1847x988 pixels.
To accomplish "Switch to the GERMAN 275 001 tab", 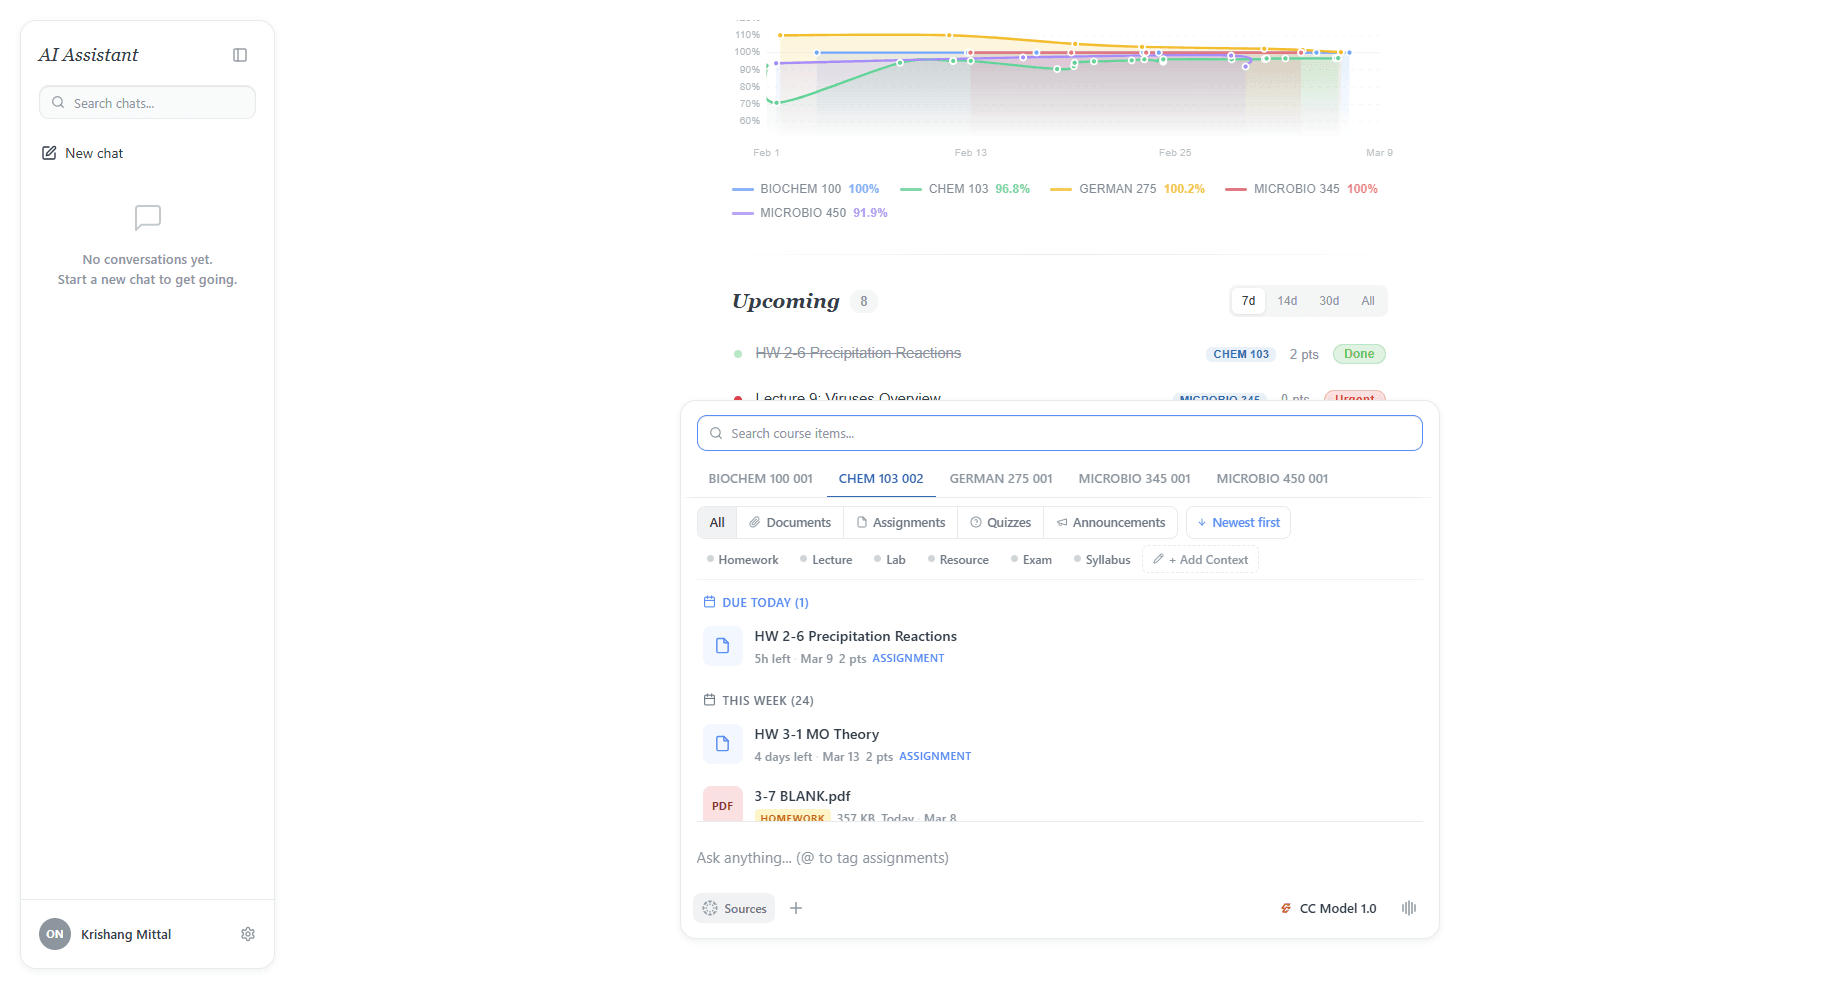I will tap(1001, 479).
